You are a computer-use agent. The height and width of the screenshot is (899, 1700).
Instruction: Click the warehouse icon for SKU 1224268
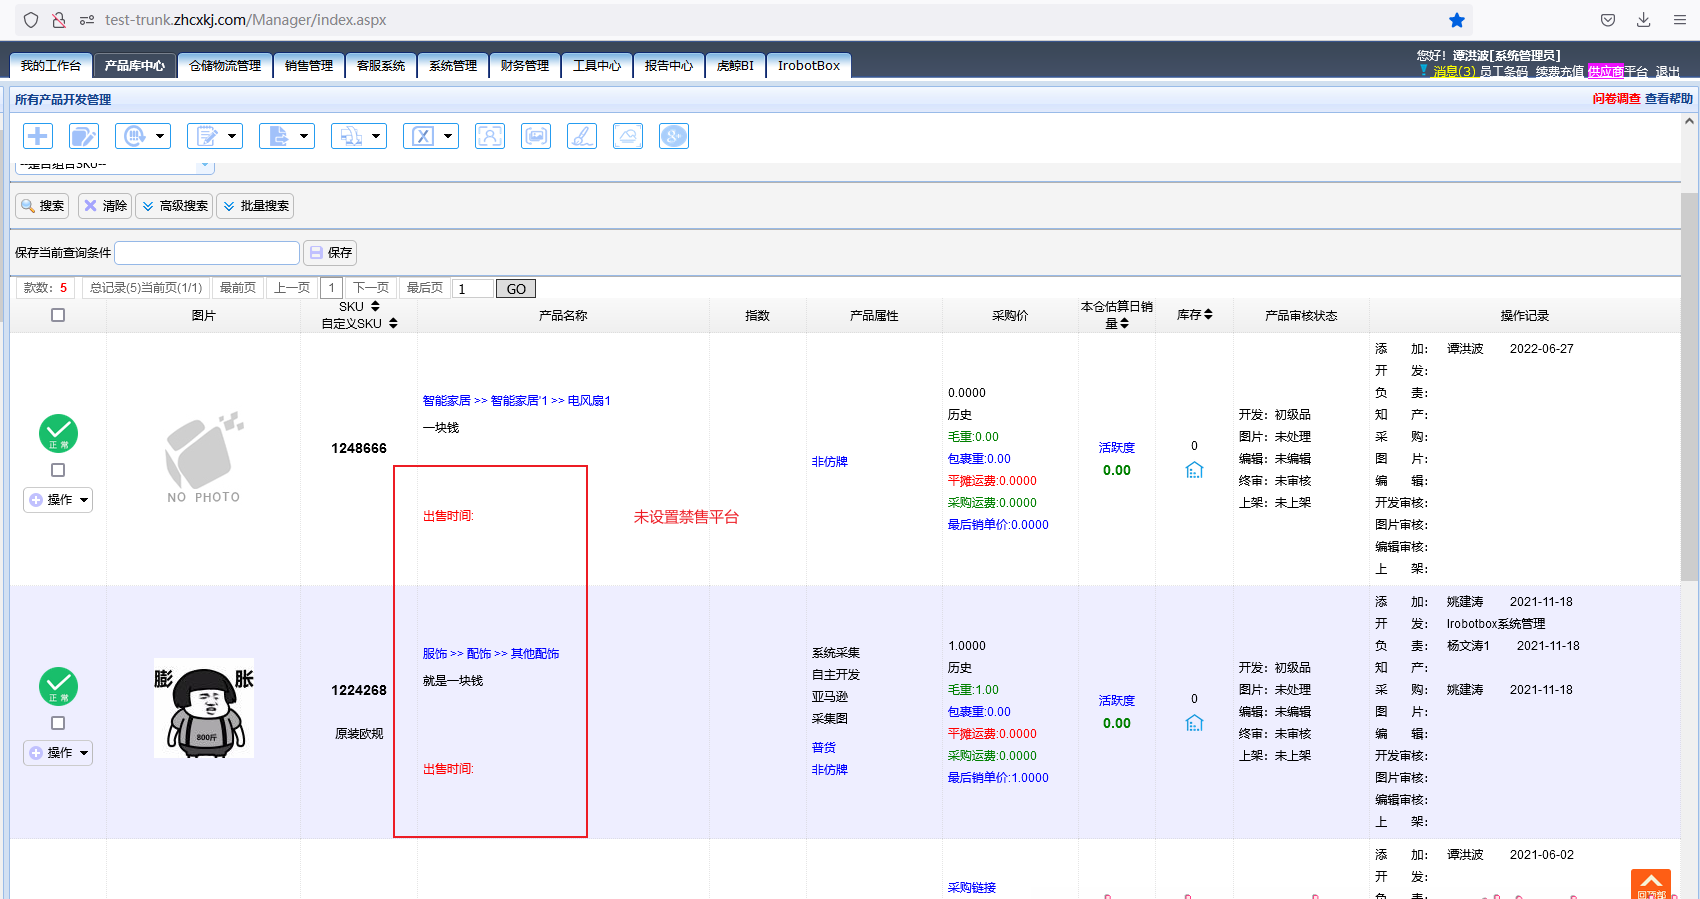point(1194,723)
